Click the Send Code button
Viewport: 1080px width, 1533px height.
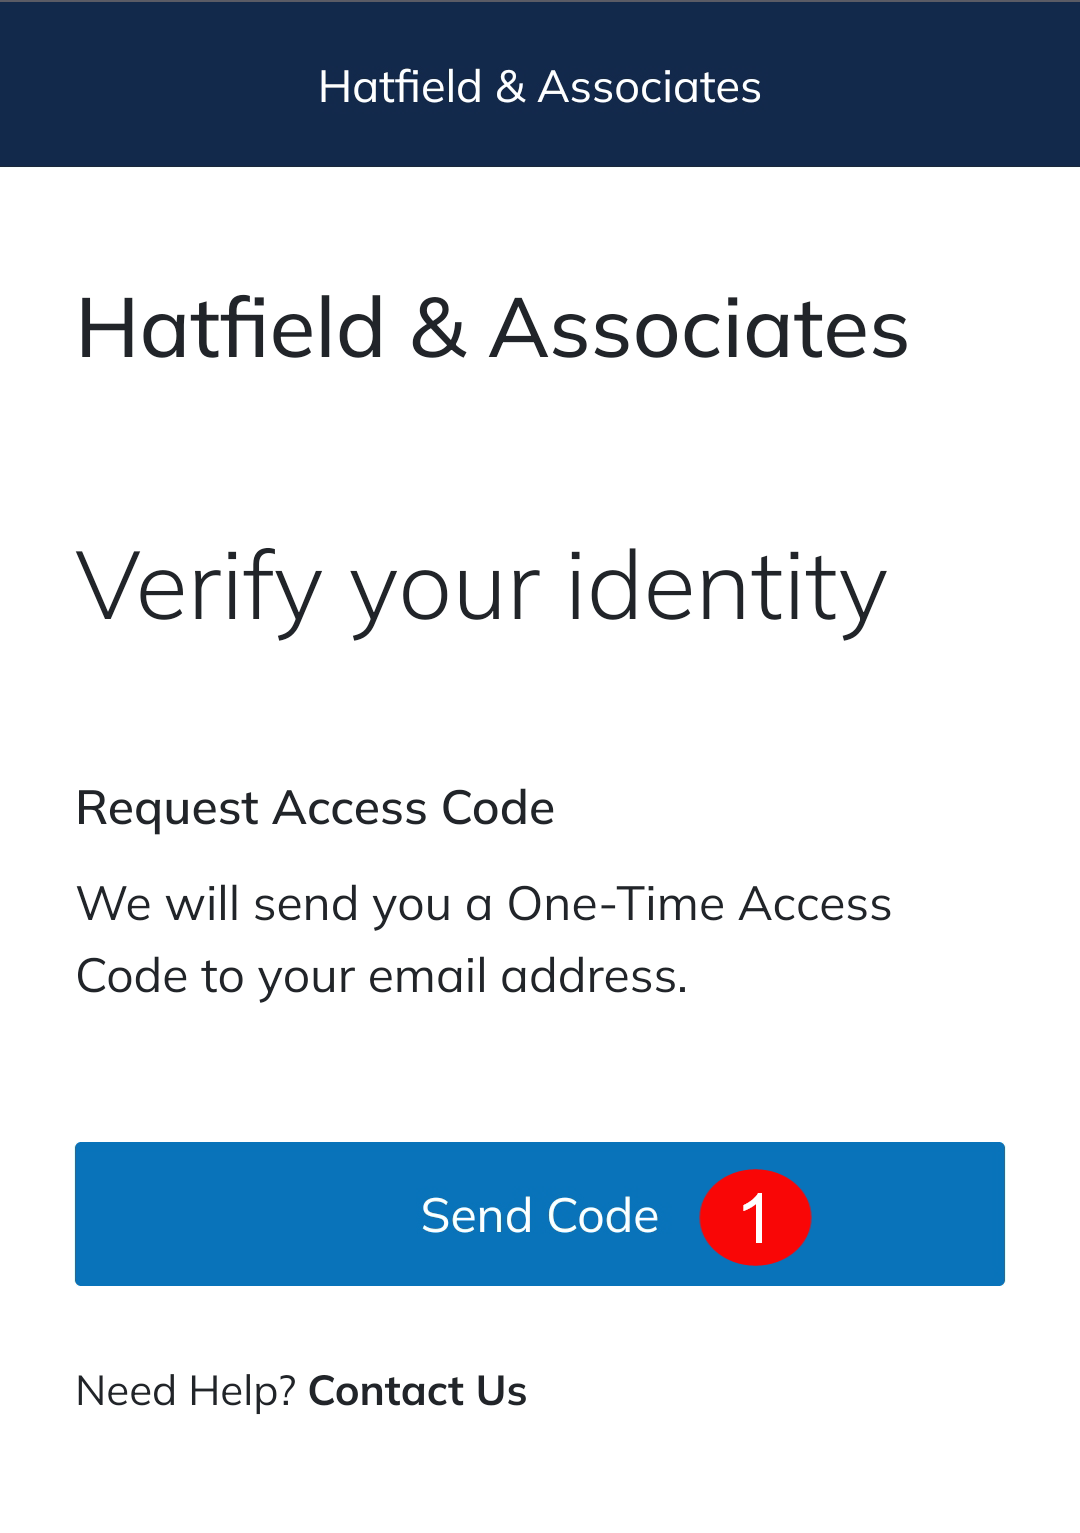point(539,1215)
